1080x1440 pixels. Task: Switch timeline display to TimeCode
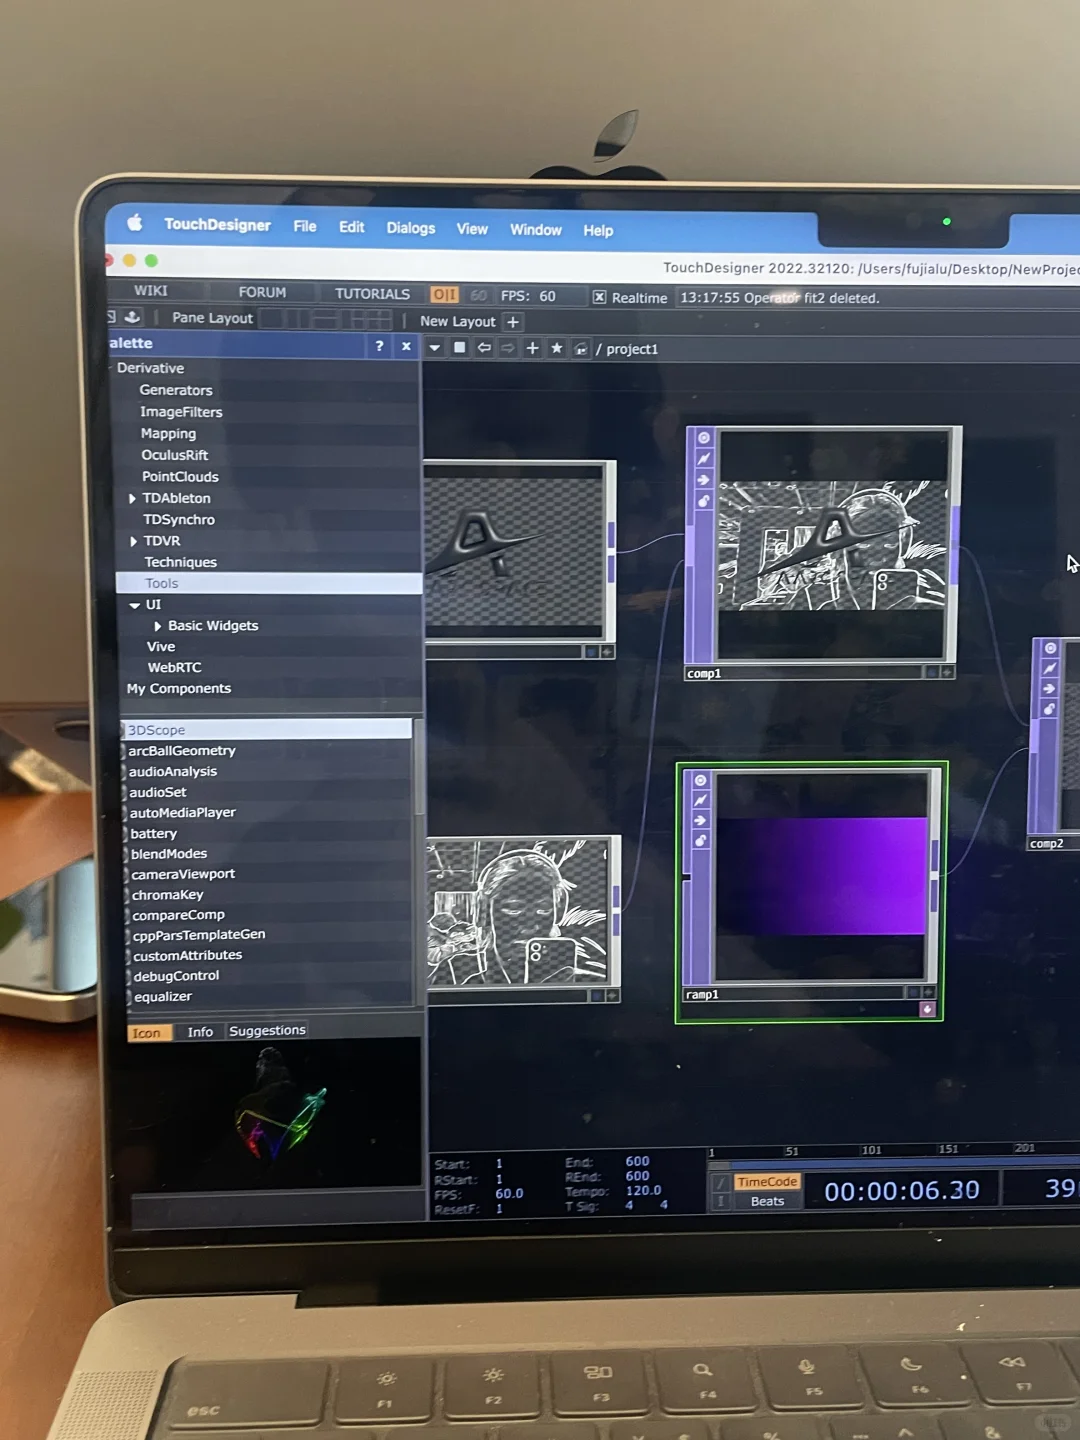767,1182
